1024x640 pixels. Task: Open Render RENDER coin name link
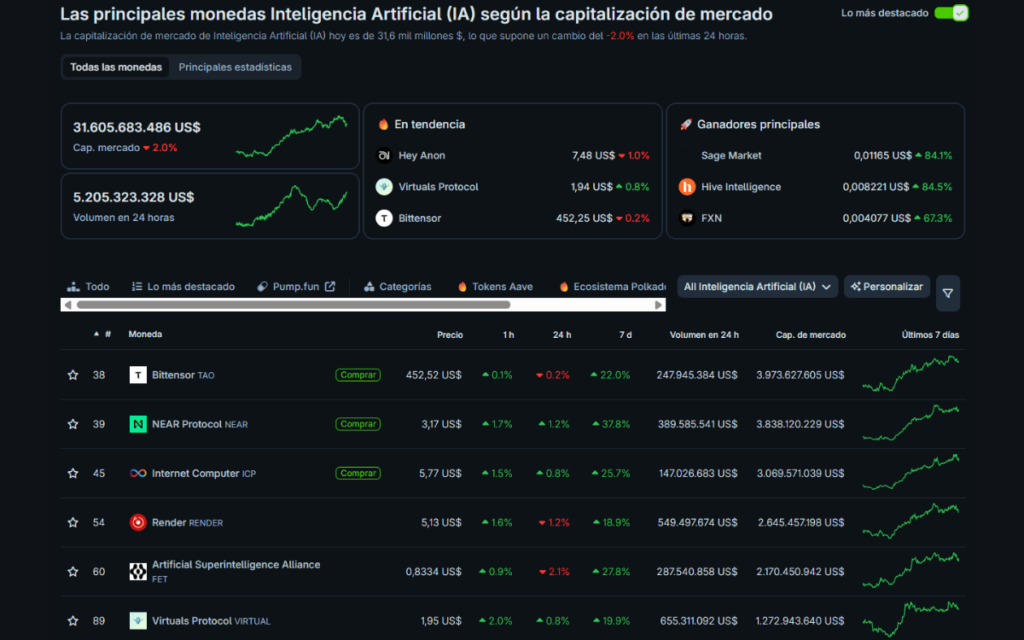187,522
